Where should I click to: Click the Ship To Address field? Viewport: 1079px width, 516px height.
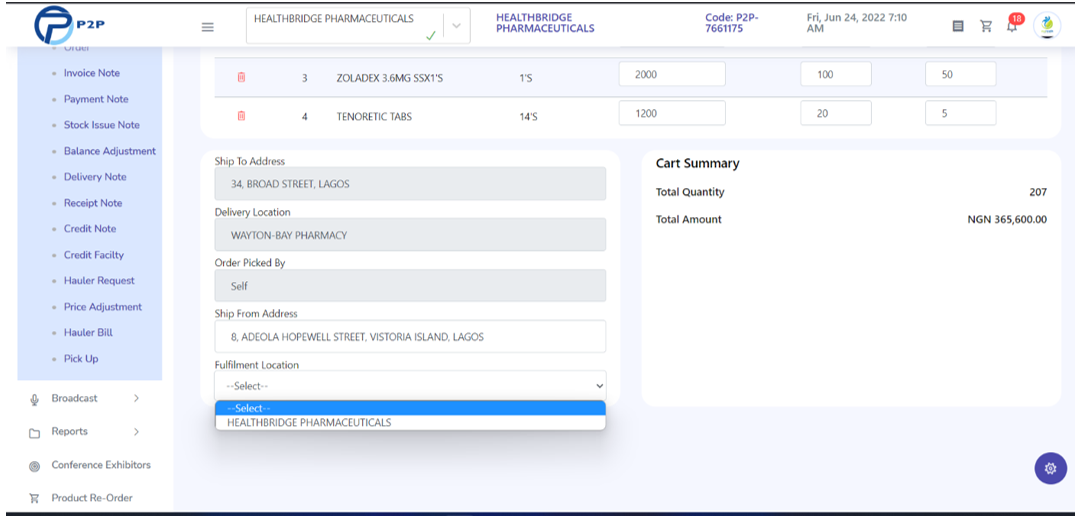pyautogui.click(x=410, y=184)
